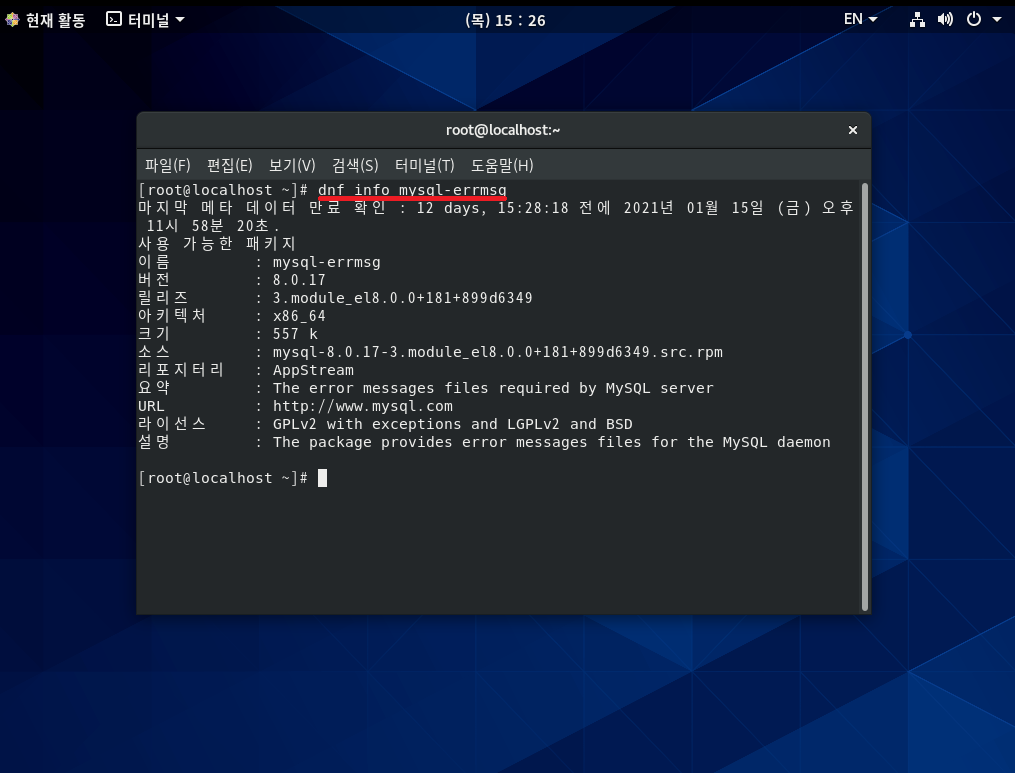Click the metadata expiration check line
The image size is (1015, 773).
[x=496, y=216]
